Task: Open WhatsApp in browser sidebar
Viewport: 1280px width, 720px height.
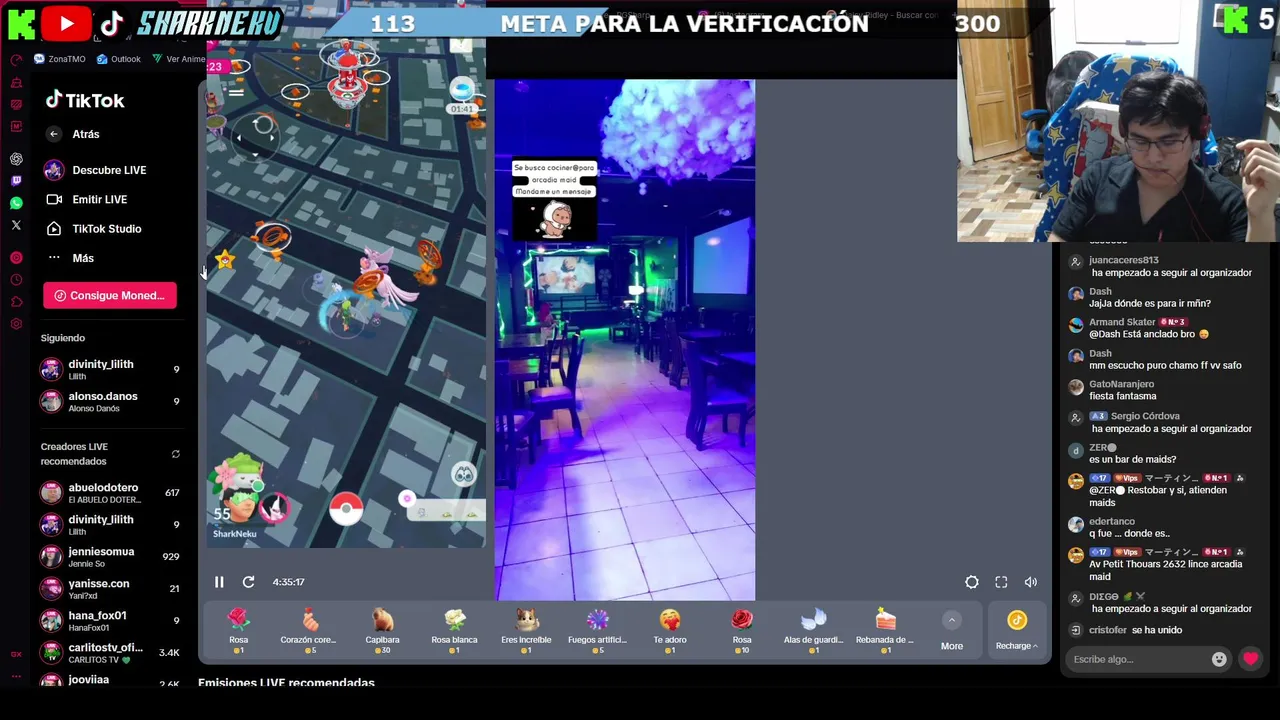Action: click(x=16, y=203)
